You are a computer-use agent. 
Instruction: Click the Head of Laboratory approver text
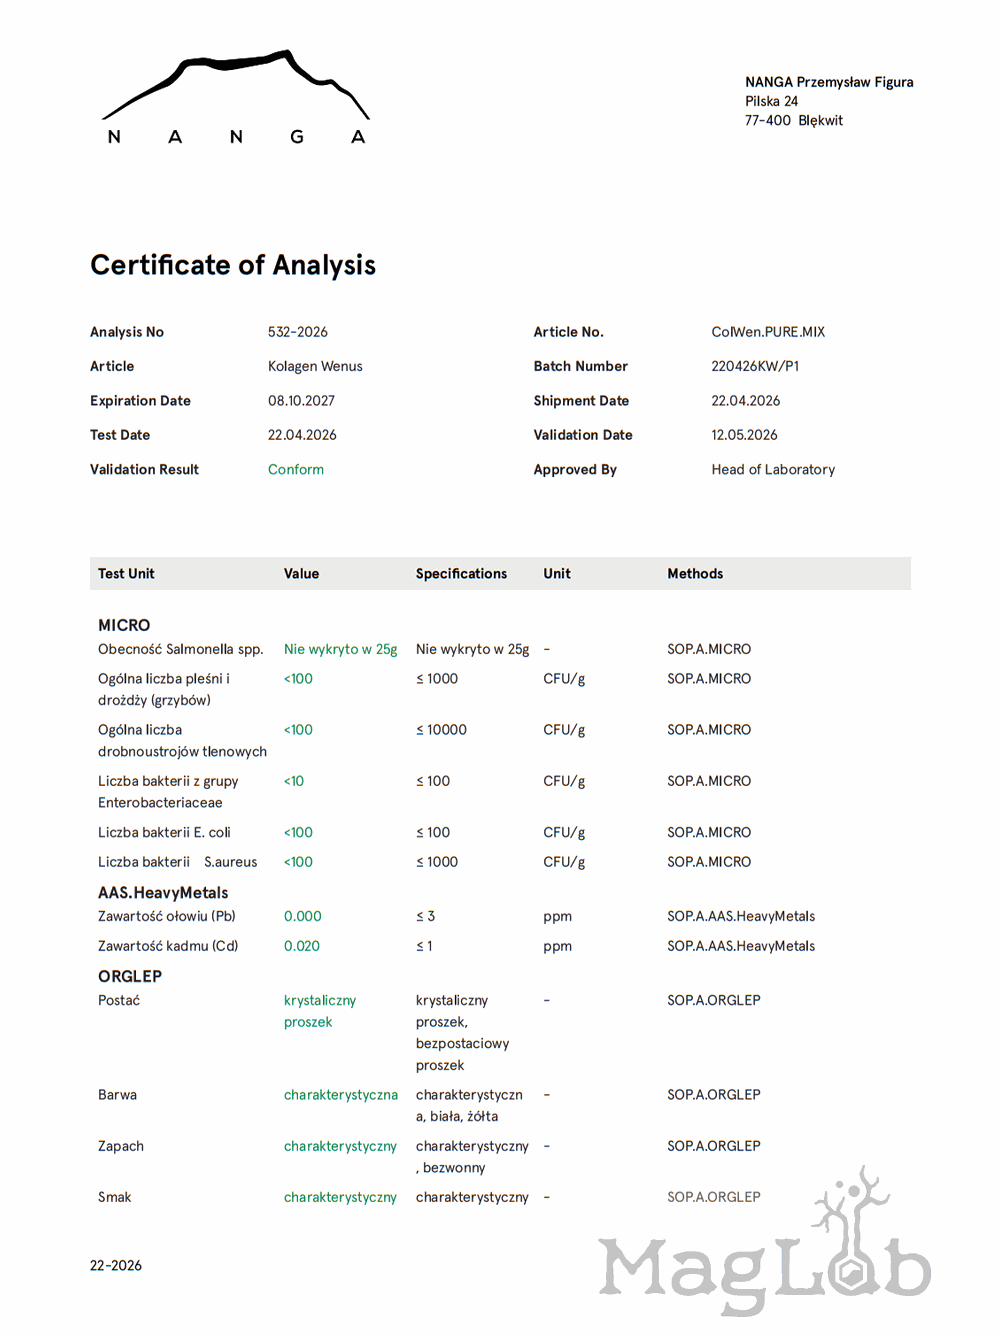click(773, 469)
